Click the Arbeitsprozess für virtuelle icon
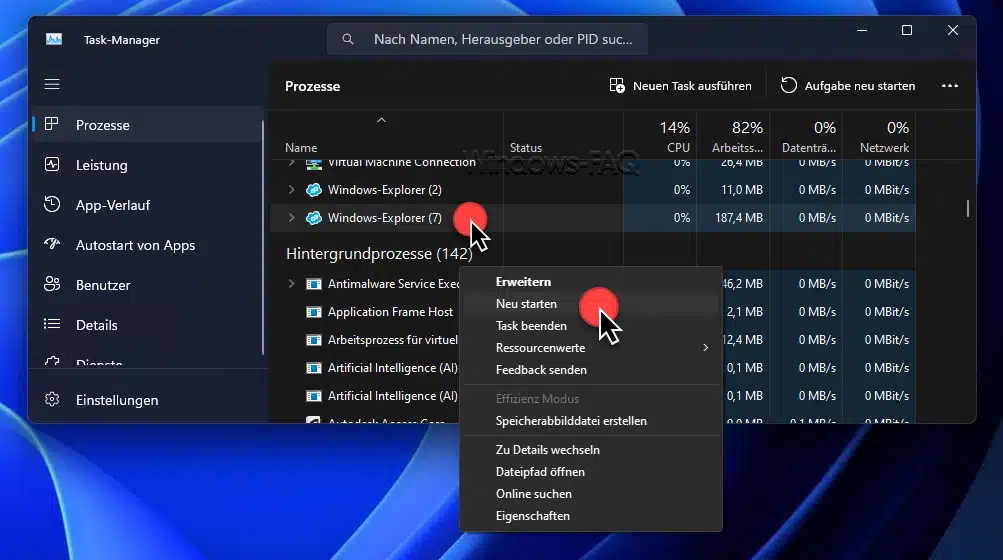 pos(313,340)
